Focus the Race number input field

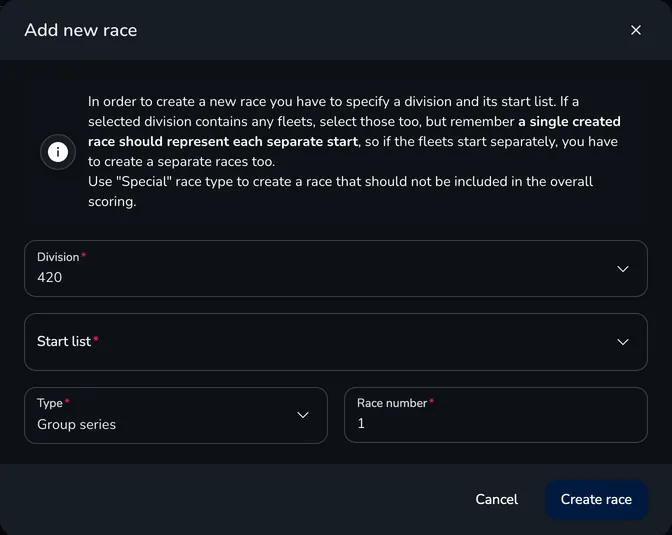[496, 415]
